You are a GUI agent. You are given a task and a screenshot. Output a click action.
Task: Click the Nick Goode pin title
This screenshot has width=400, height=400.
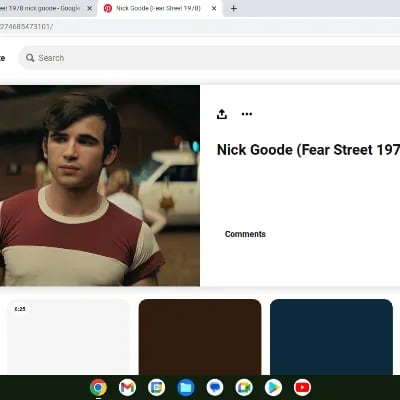pyautogui.click(x=308, y=150)
